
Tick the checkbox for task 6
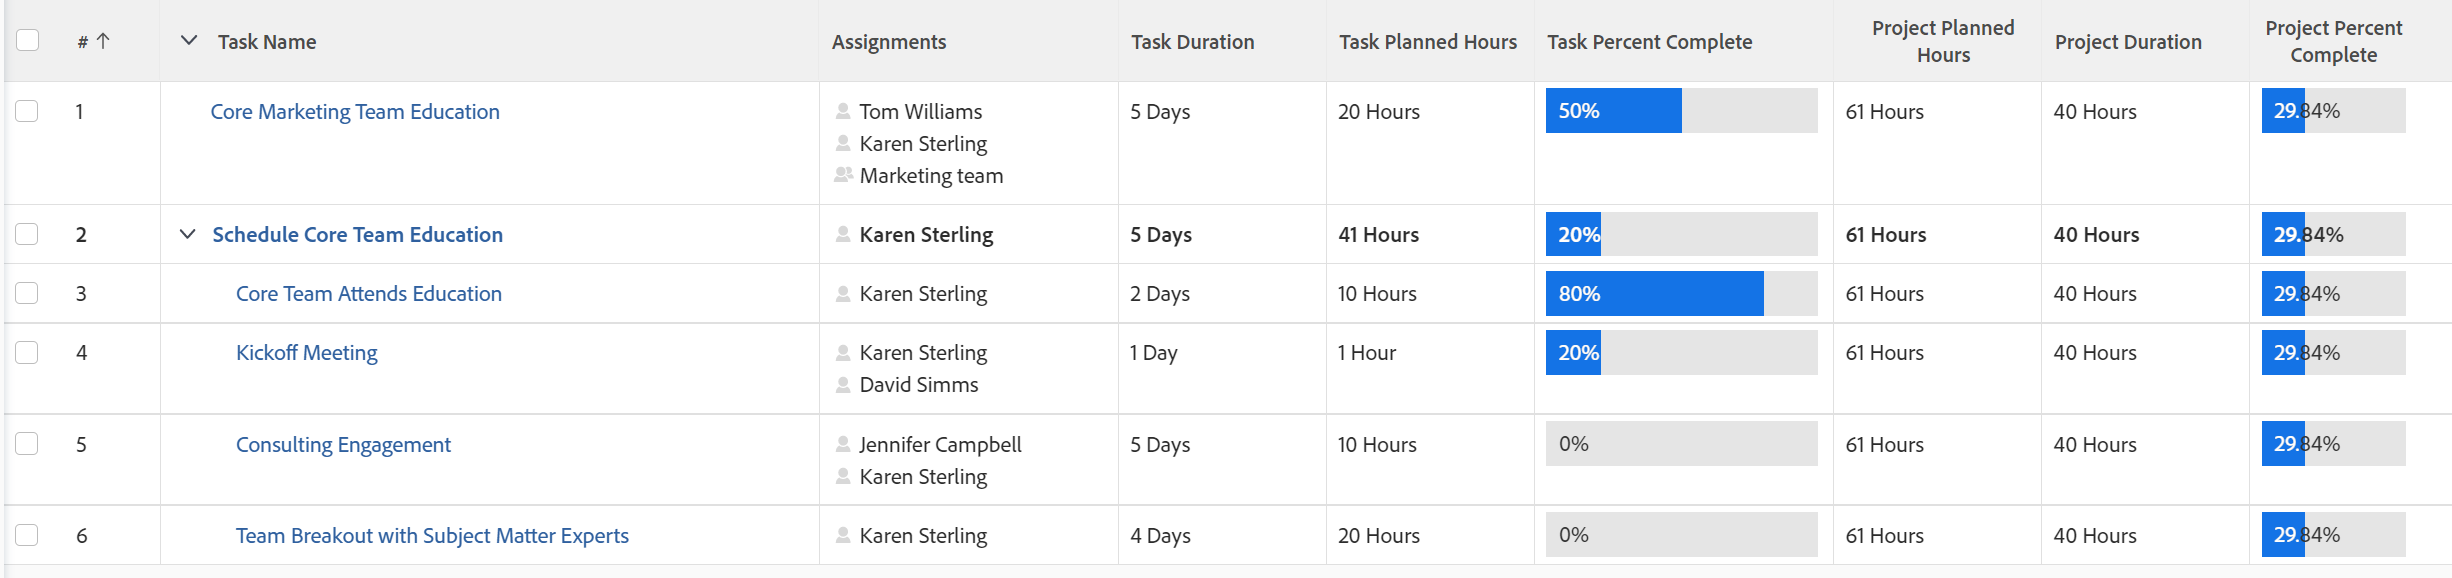point(27,535)
